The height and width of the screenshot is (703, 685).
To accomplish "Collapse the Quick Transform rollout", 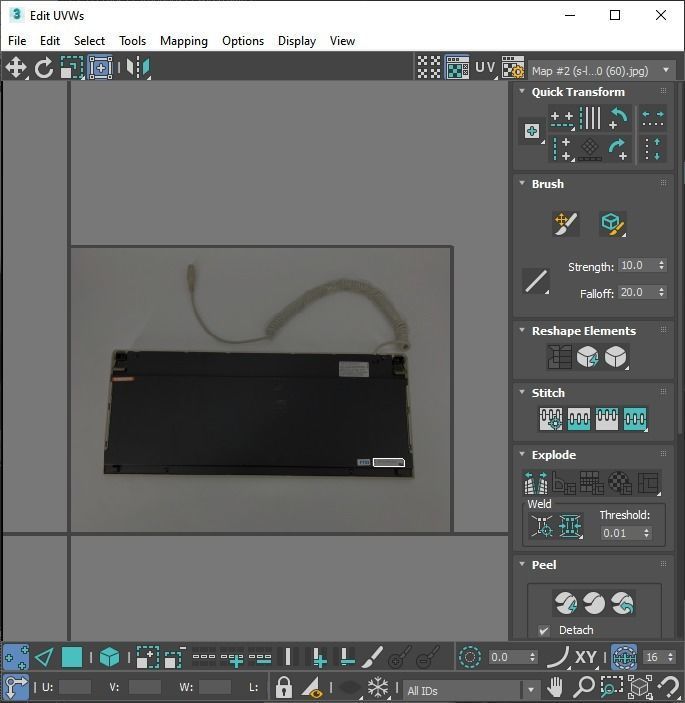I will pyautogui.click(x=521, y=91).
